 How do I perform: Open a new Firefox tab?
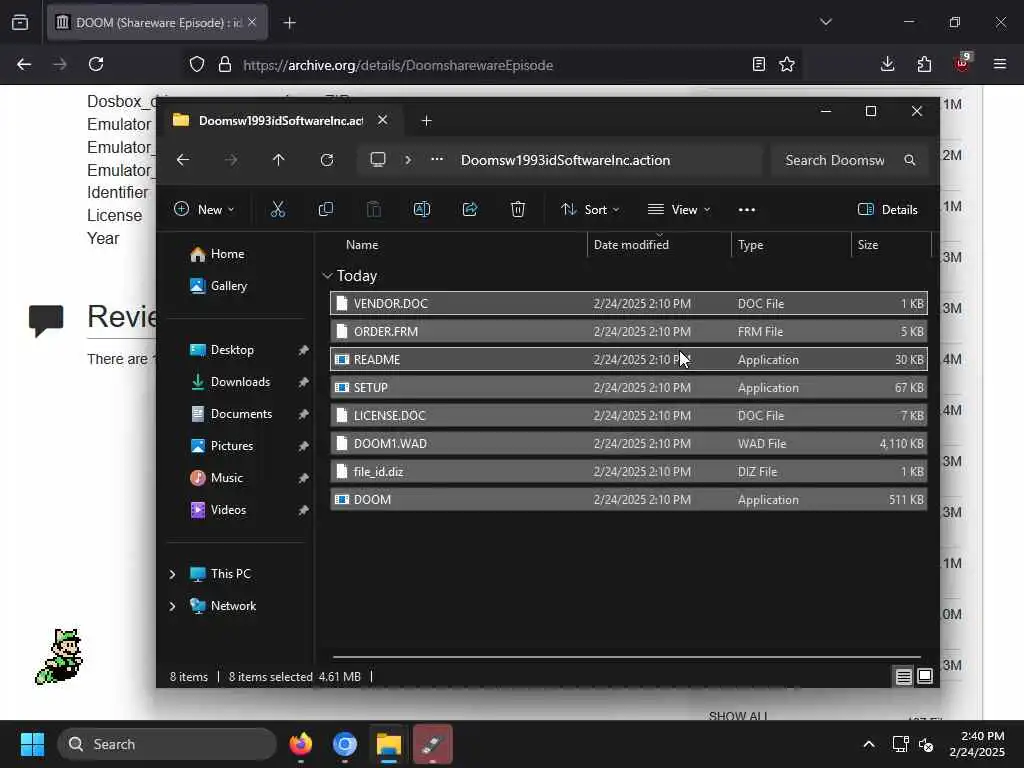pyautogui.click(x=289, y=23)
